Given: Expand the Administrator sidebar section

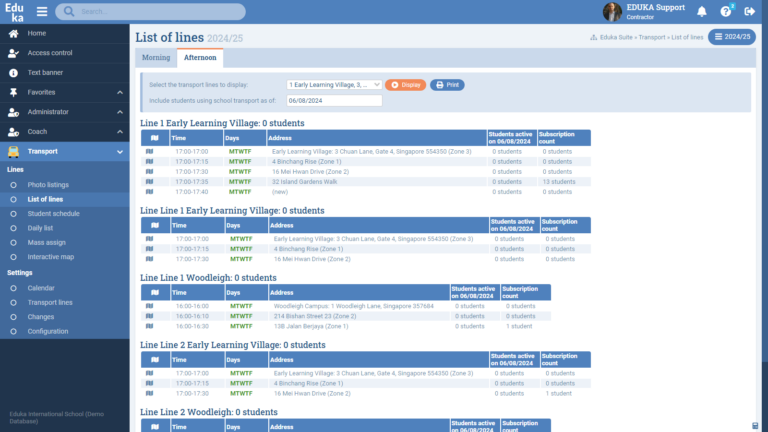Looking at the screenshot, I should click(120, 112).
